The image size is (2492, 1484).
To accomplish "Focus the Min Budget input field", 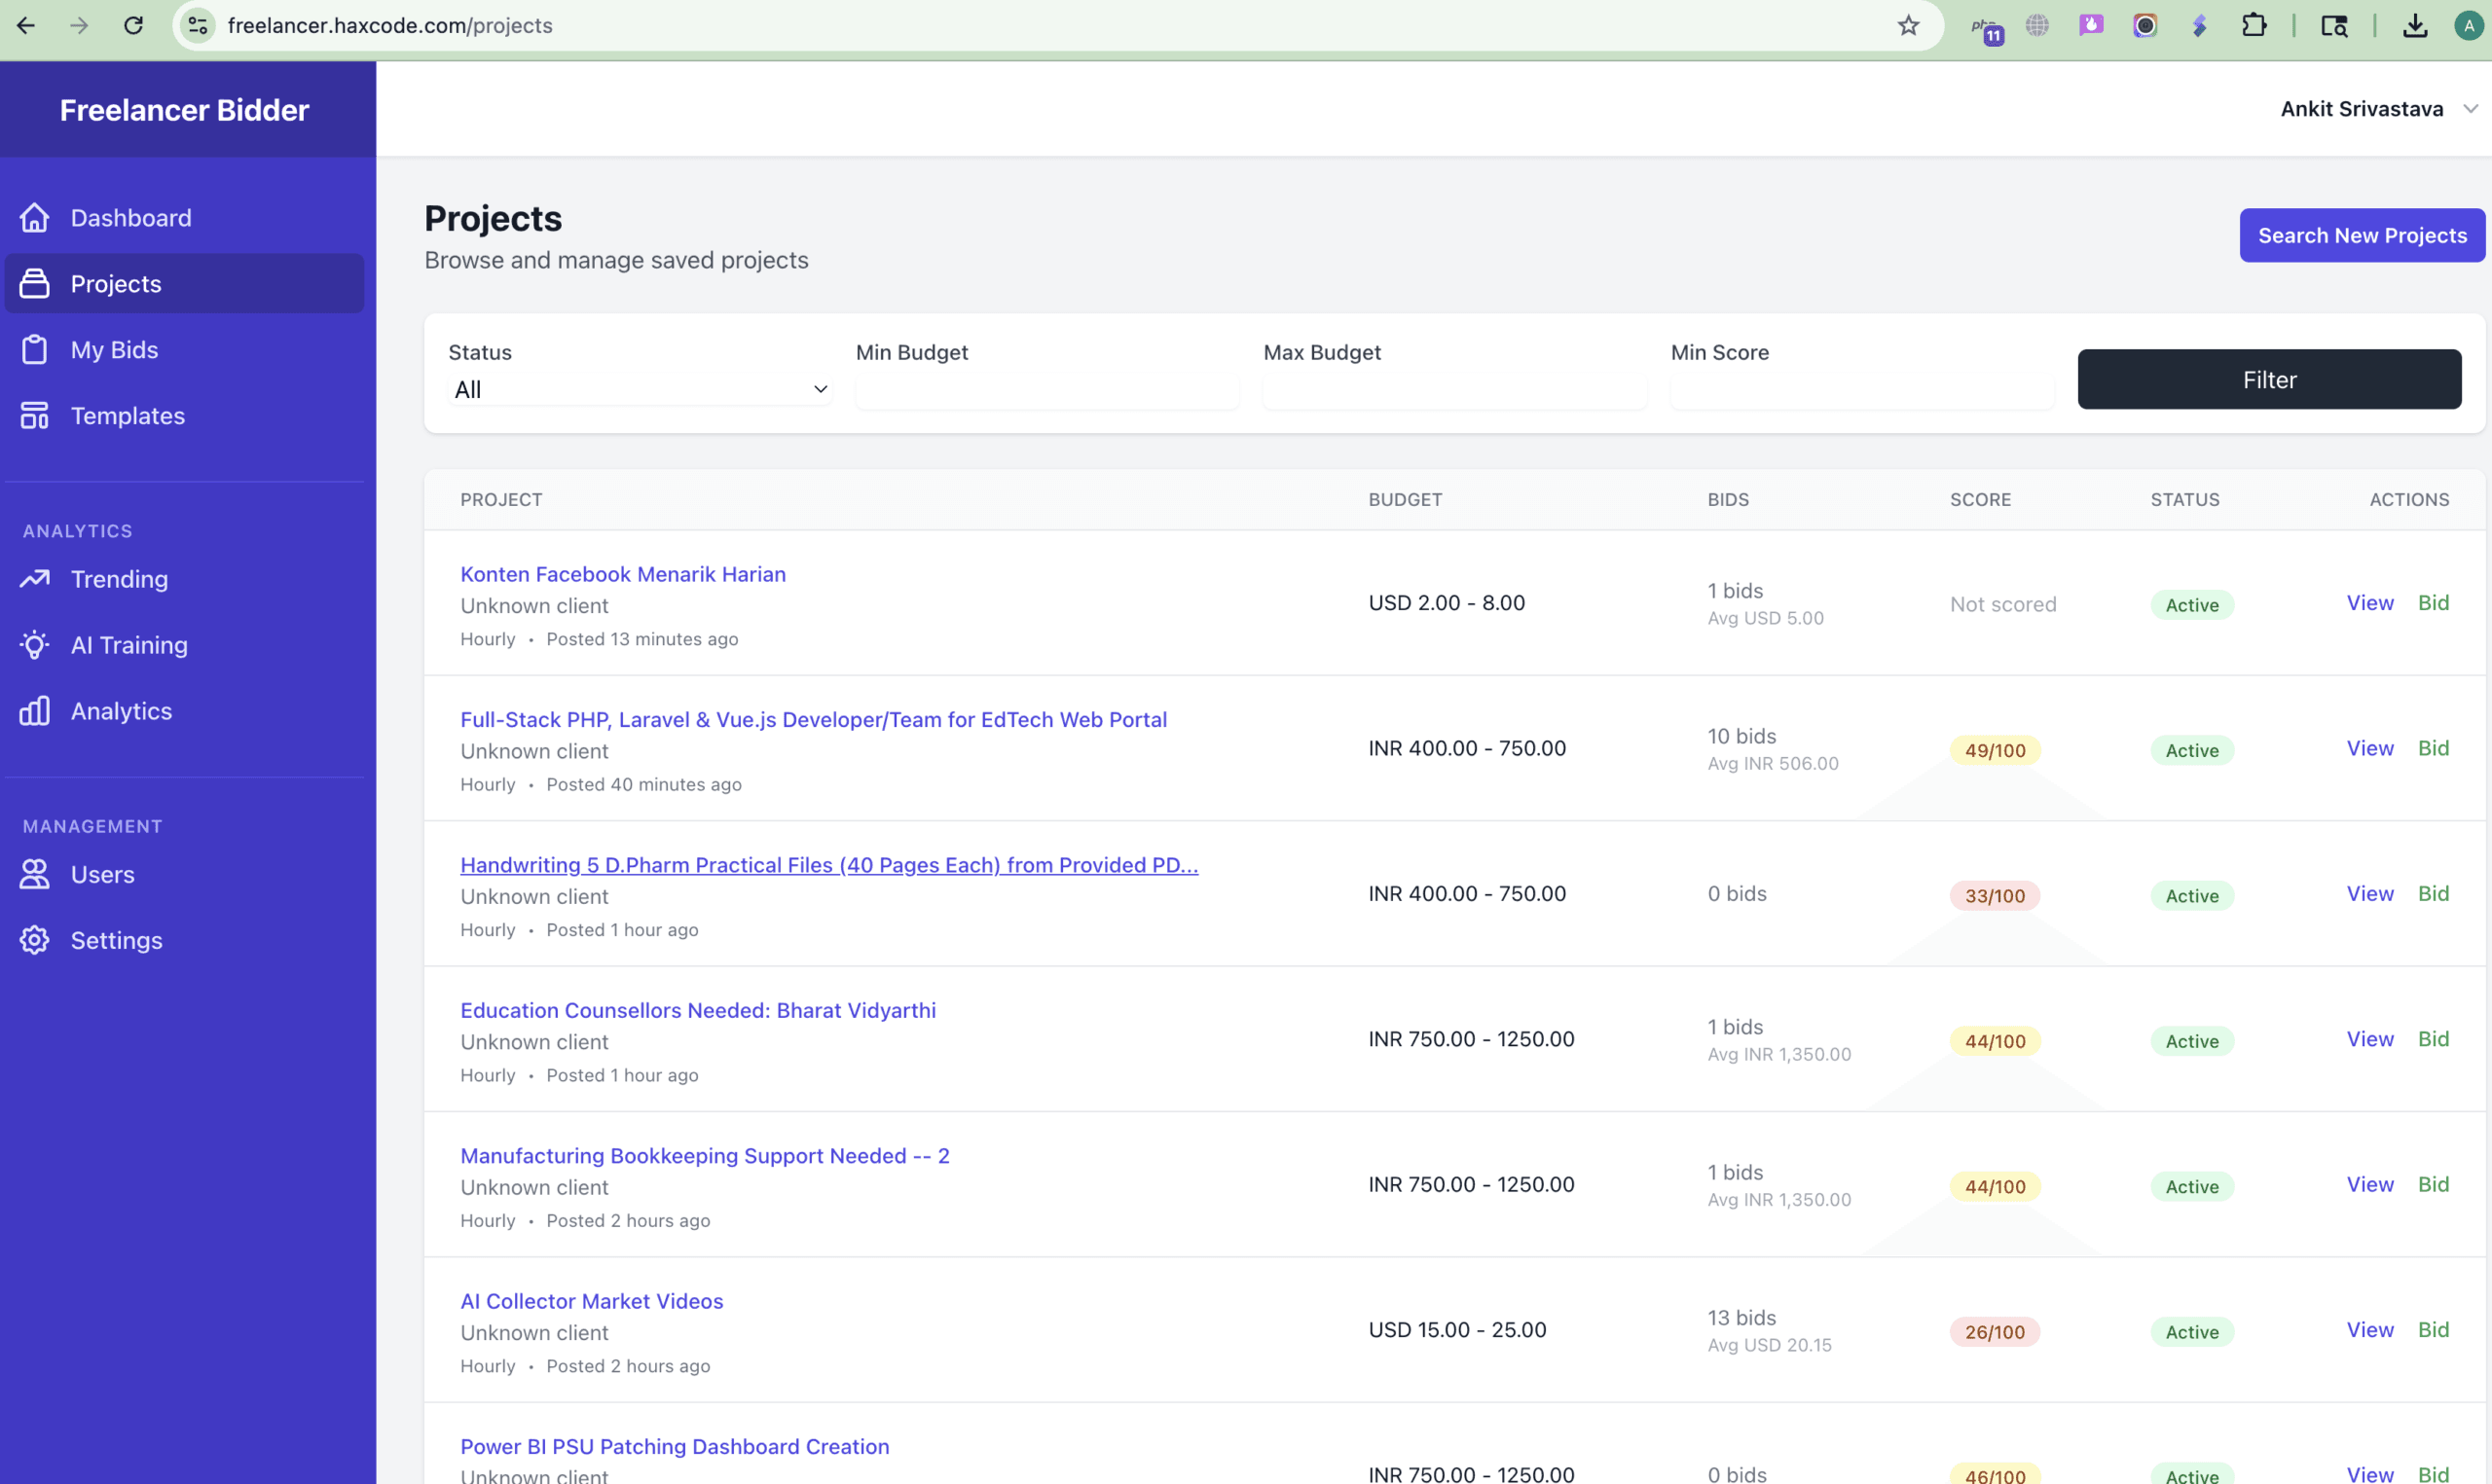I will pos(1046,391).
